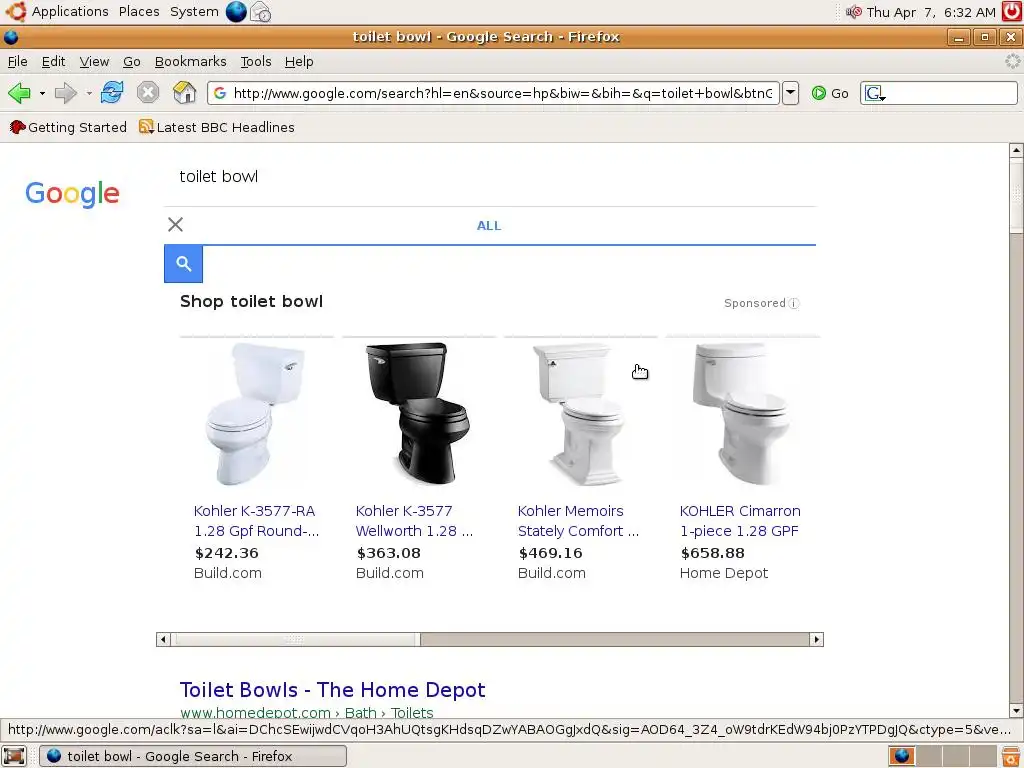Click the Latest BBC Headlines feed icon
1024x768 pixels.
tap(146, 127)
